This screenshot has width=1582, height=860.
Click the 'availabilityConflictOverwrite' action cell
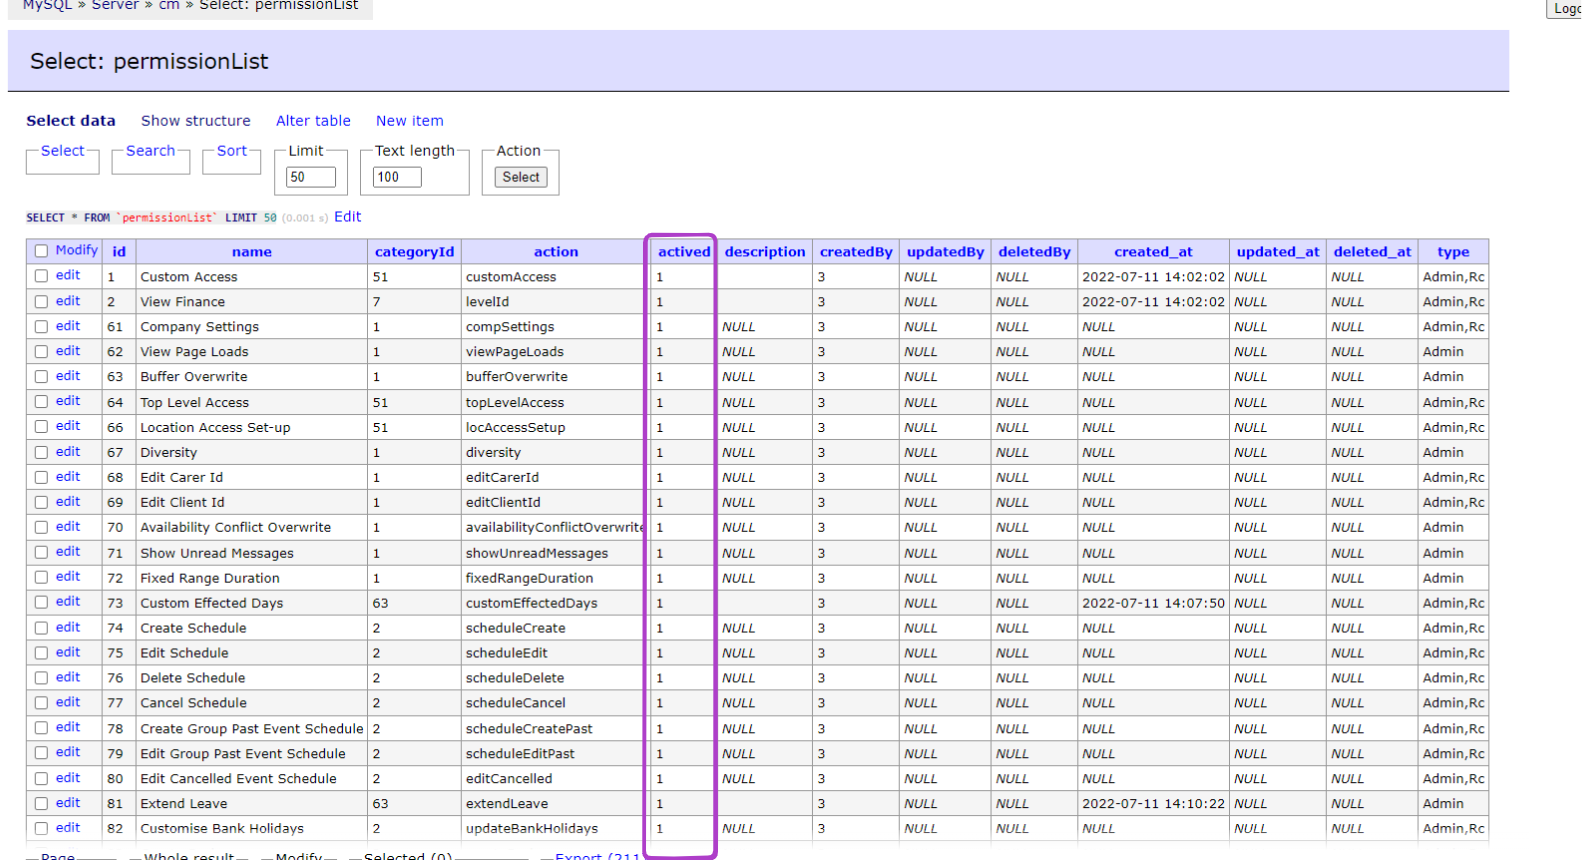click(x=554, y=527)
